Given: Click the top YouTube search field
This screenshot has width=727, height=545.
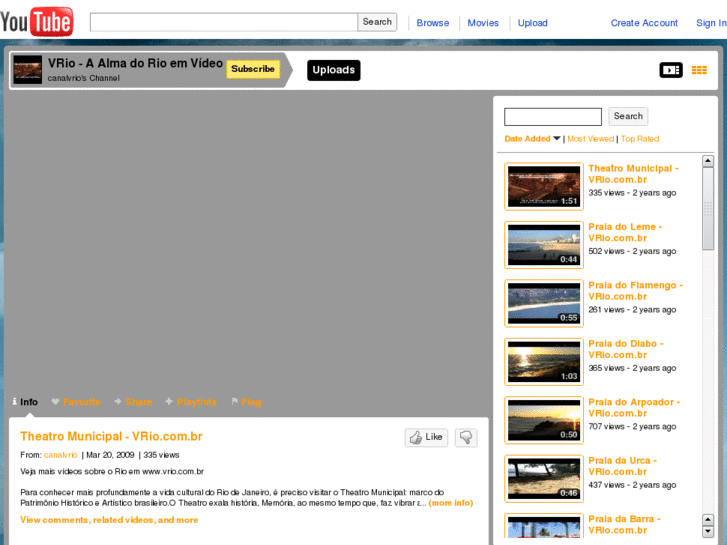Looking at the screenshot, I should point(224,22).
